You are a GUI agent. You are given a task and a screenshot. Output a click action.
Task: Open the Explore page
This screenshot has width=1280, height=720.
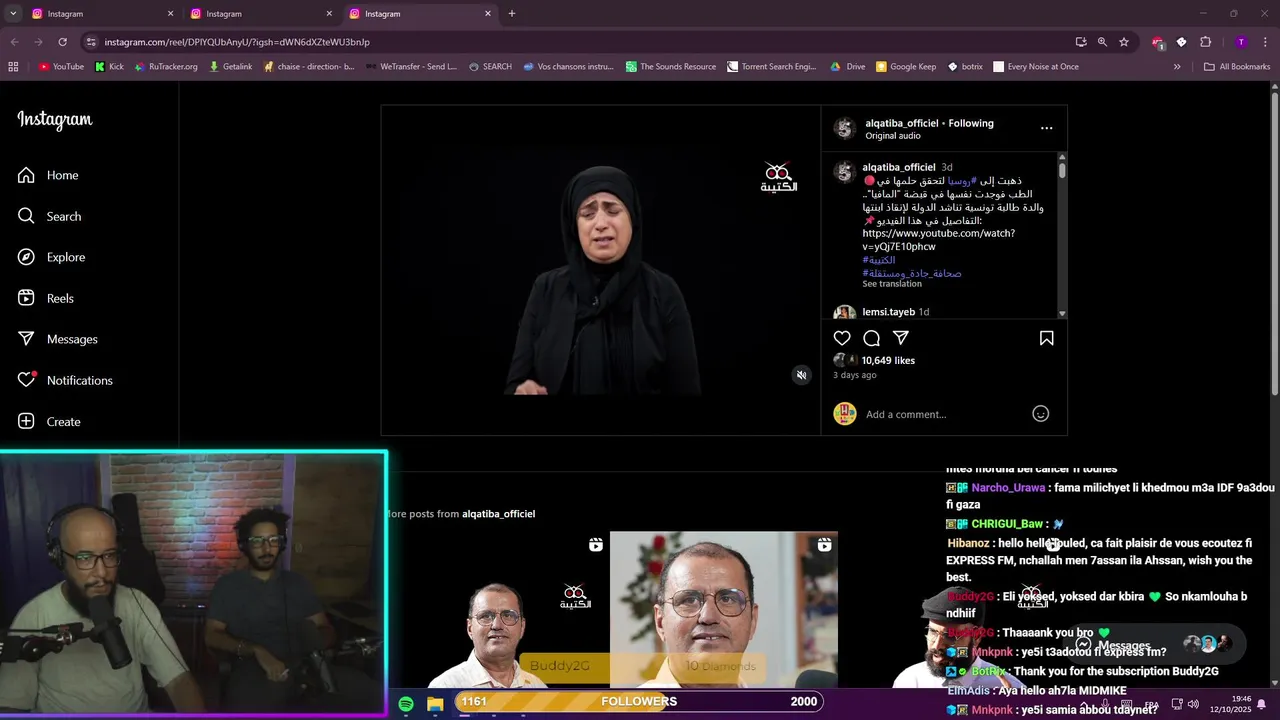[51, 257]
